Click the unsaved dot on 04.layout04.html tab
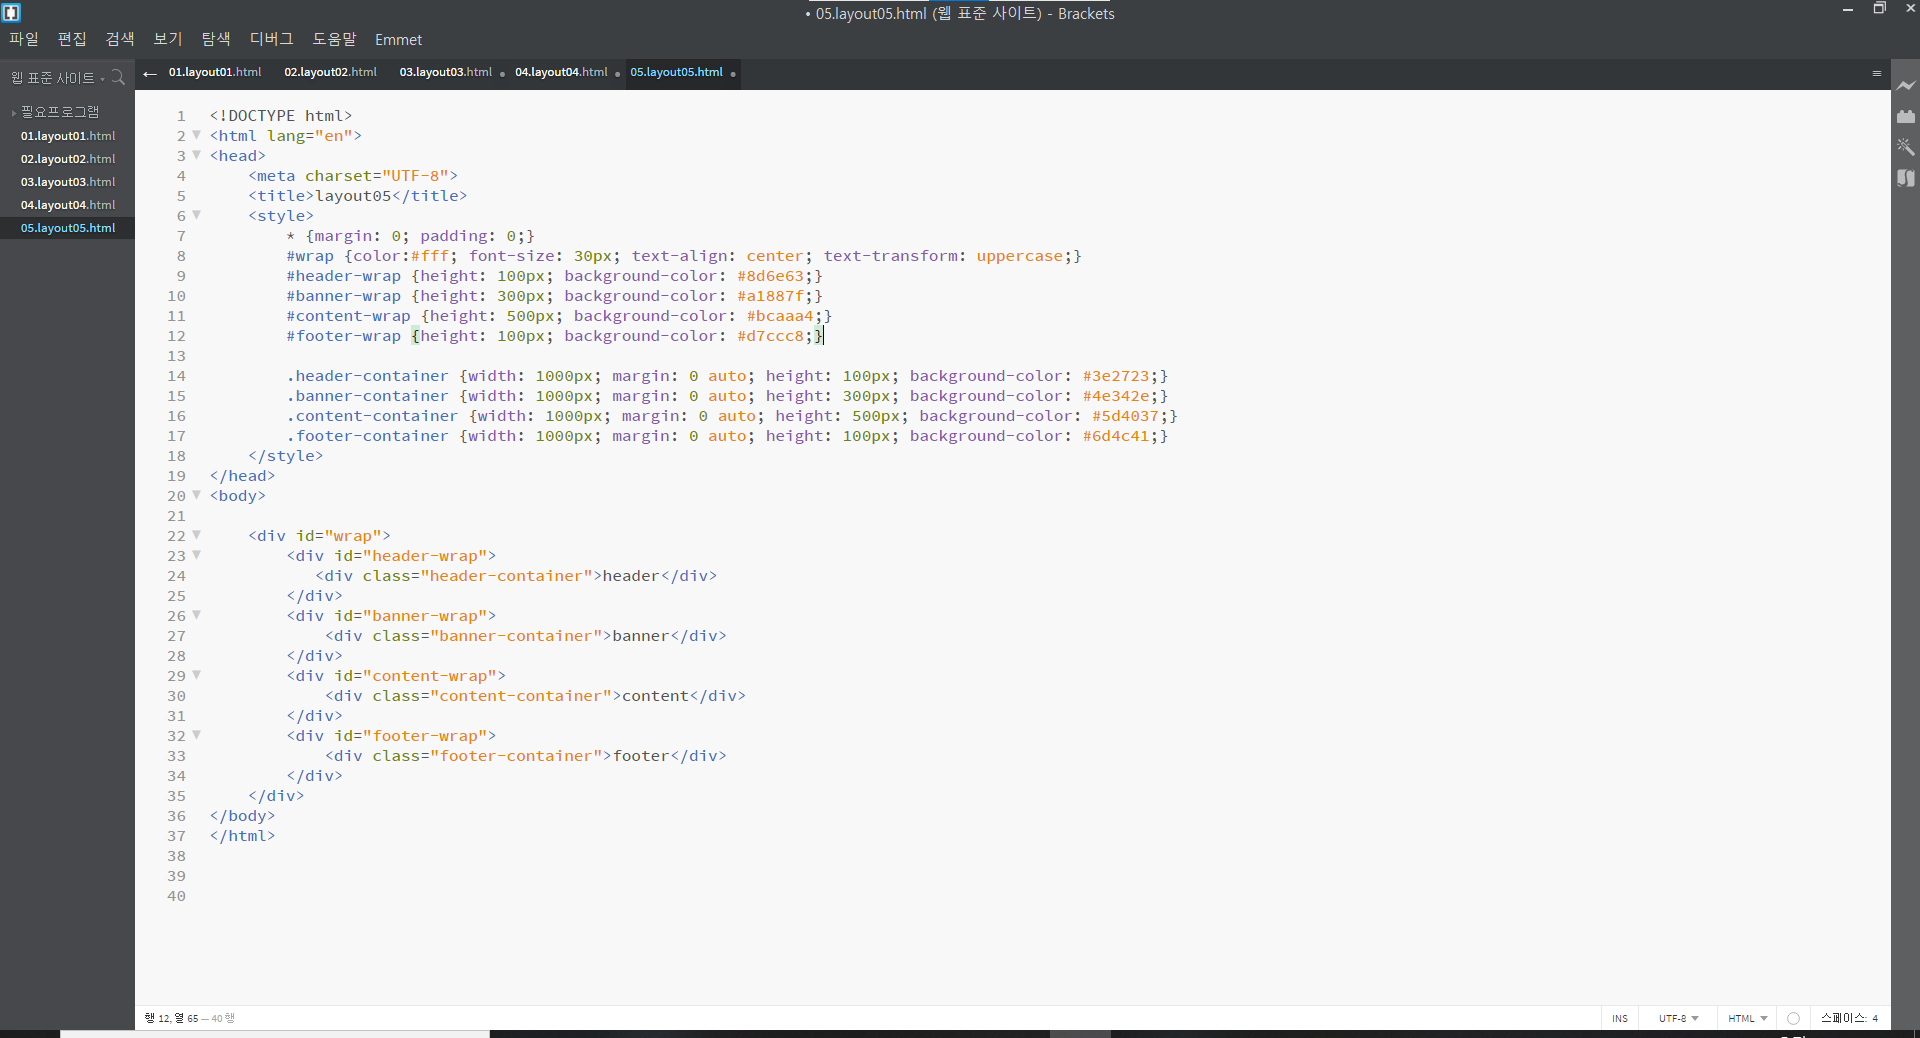This screenshot has height=1038, width=1920. pyautogui.click(x=617, y=74)
